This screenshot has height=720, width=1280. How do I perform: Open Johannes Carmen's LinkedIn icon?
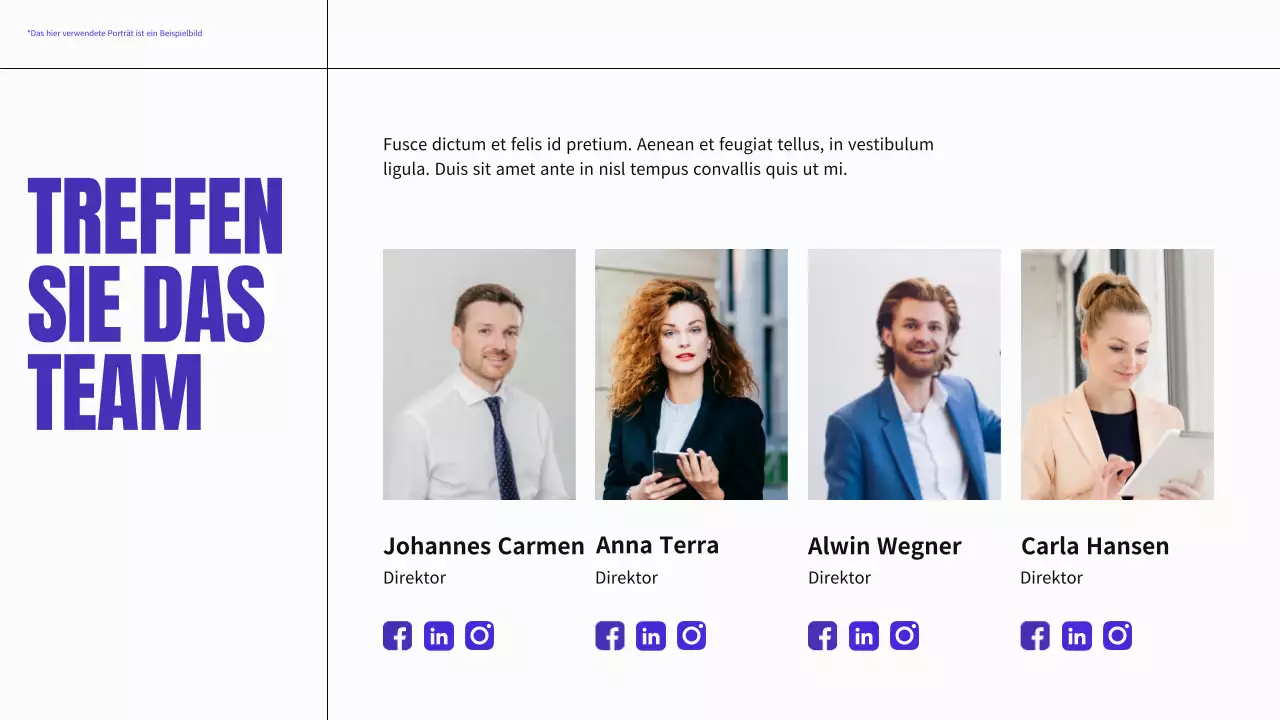pyautogui.click(x=438, y=636)
